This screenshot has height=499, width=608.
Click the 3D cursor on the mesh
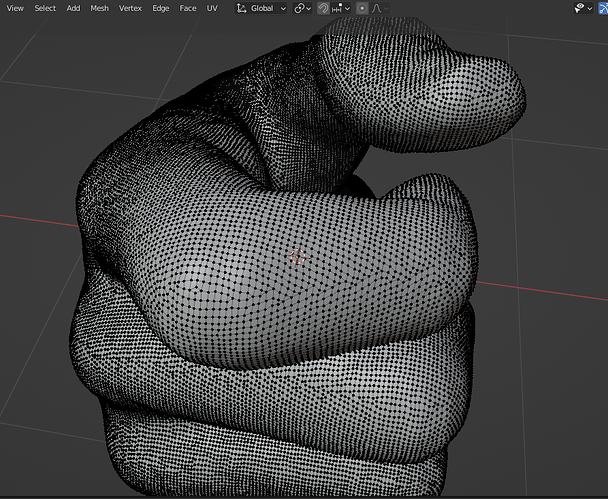pos(298,256)
